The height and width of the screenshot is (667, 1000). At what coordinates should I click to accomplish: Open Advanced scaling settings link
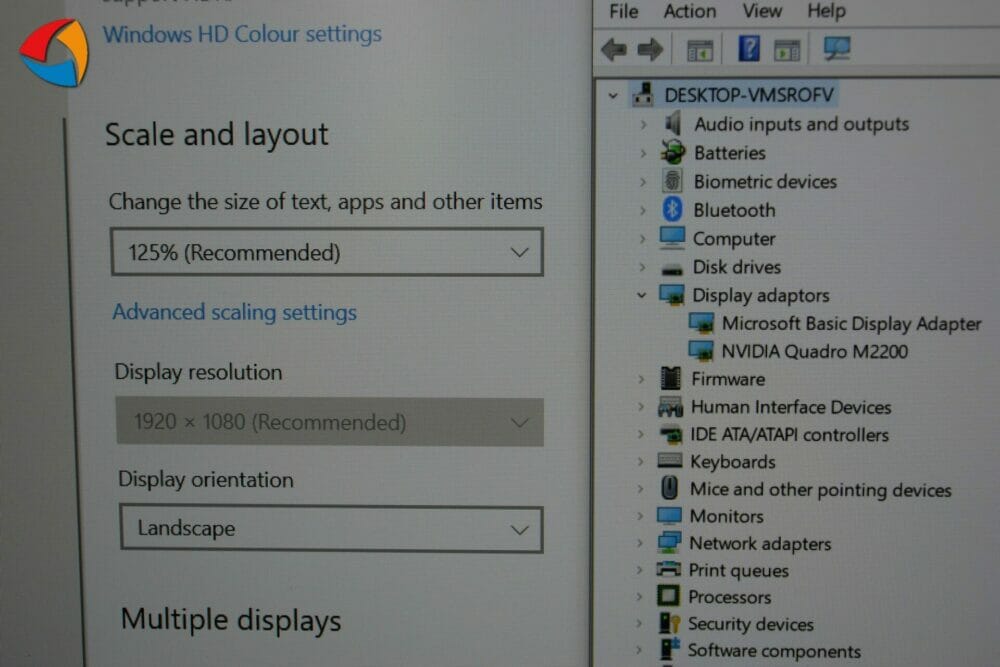tap(235, 312)
